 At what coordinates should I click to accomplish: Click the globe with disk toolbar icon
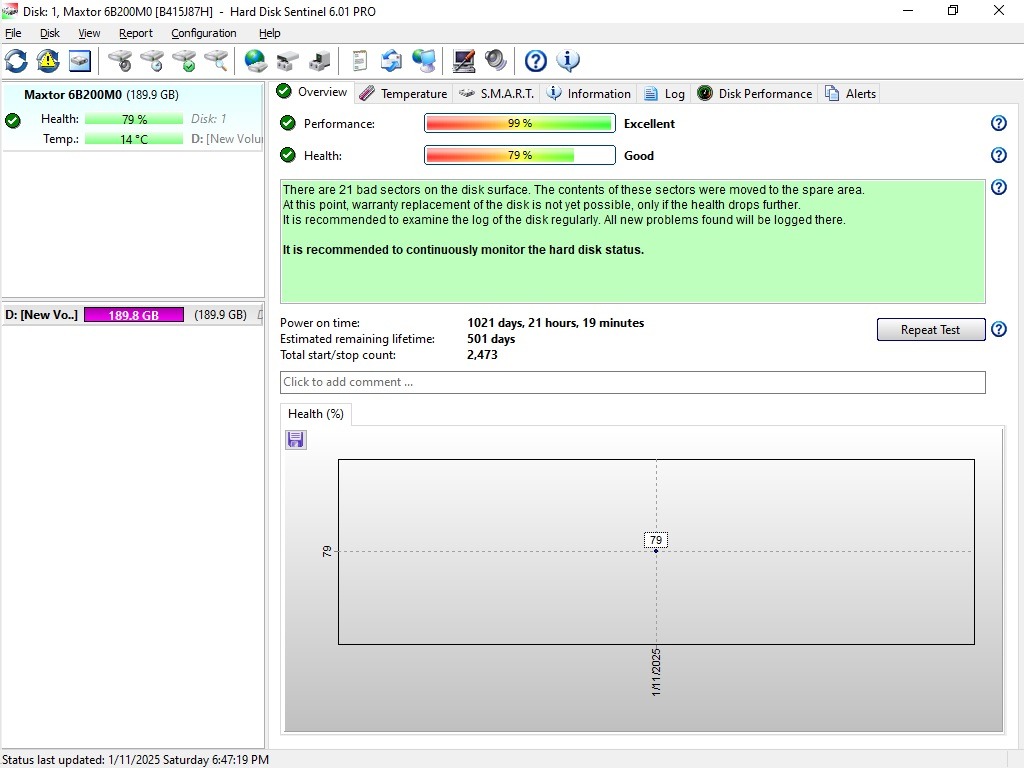(x=256, y=61)
